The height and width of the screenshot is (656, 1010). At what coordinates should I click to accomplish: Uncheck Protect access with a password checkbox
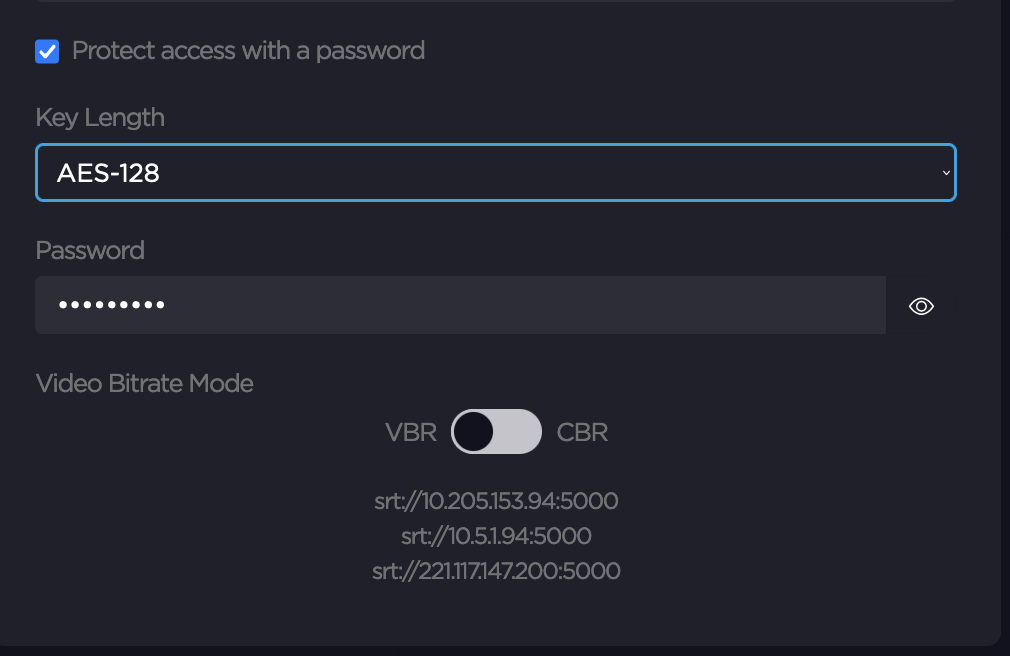tap(47, 51)
